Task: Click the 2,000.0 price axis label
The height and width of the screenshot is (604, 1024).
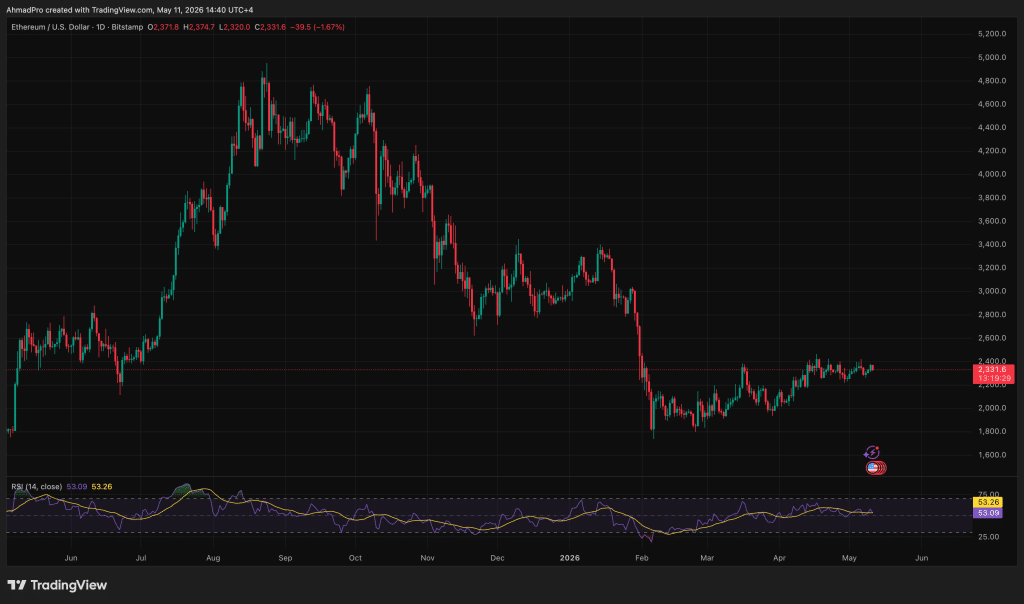Action: [991, 408]
